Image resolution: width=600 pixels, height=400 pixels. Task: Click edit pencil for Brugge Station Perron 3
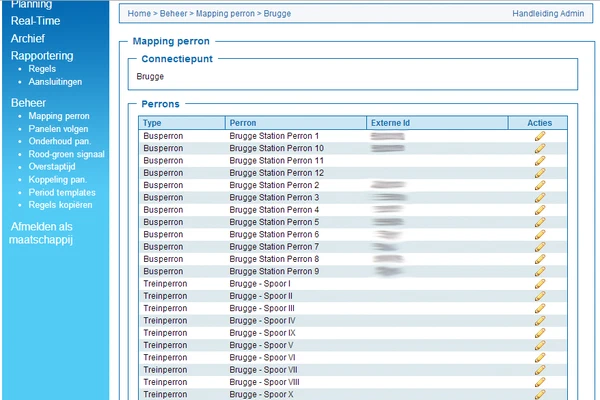(x=540, y=198)
